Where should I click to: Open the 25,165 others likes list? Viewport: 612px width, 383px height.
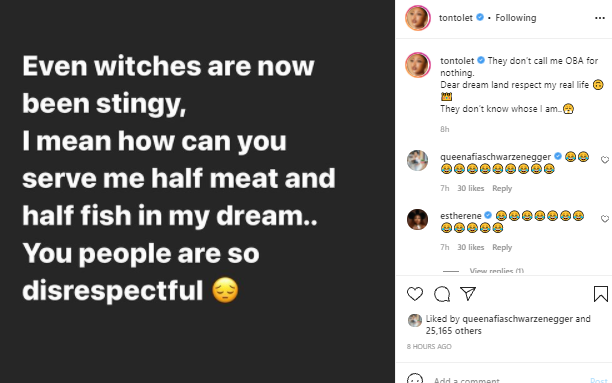coord(454,331)
